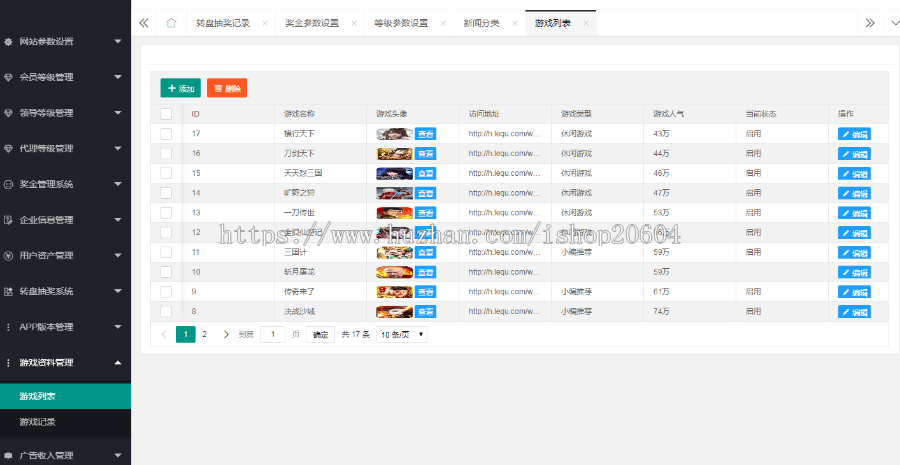The height and width of the screenshot is (465, 900).
Task: Open tab options dropdown at top right
Action: click(x=893, y=24)
